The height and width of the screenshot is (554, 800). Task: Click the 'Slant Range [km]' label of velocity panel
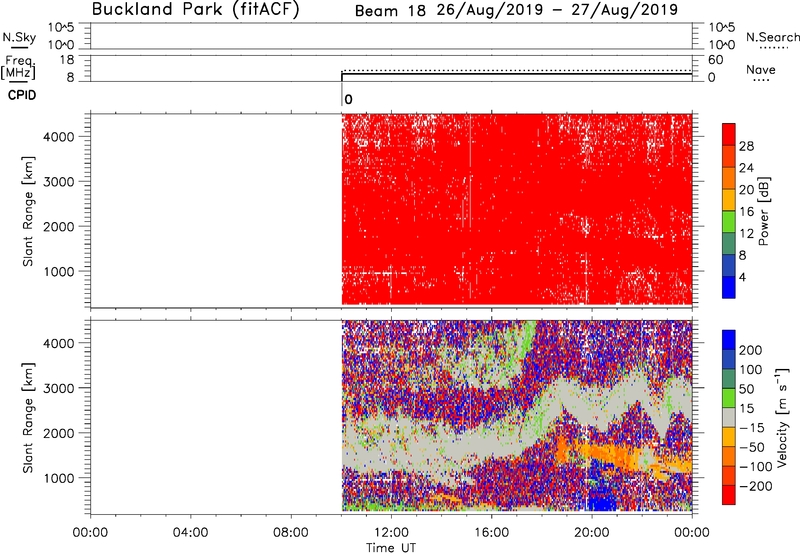click(28, 418)
